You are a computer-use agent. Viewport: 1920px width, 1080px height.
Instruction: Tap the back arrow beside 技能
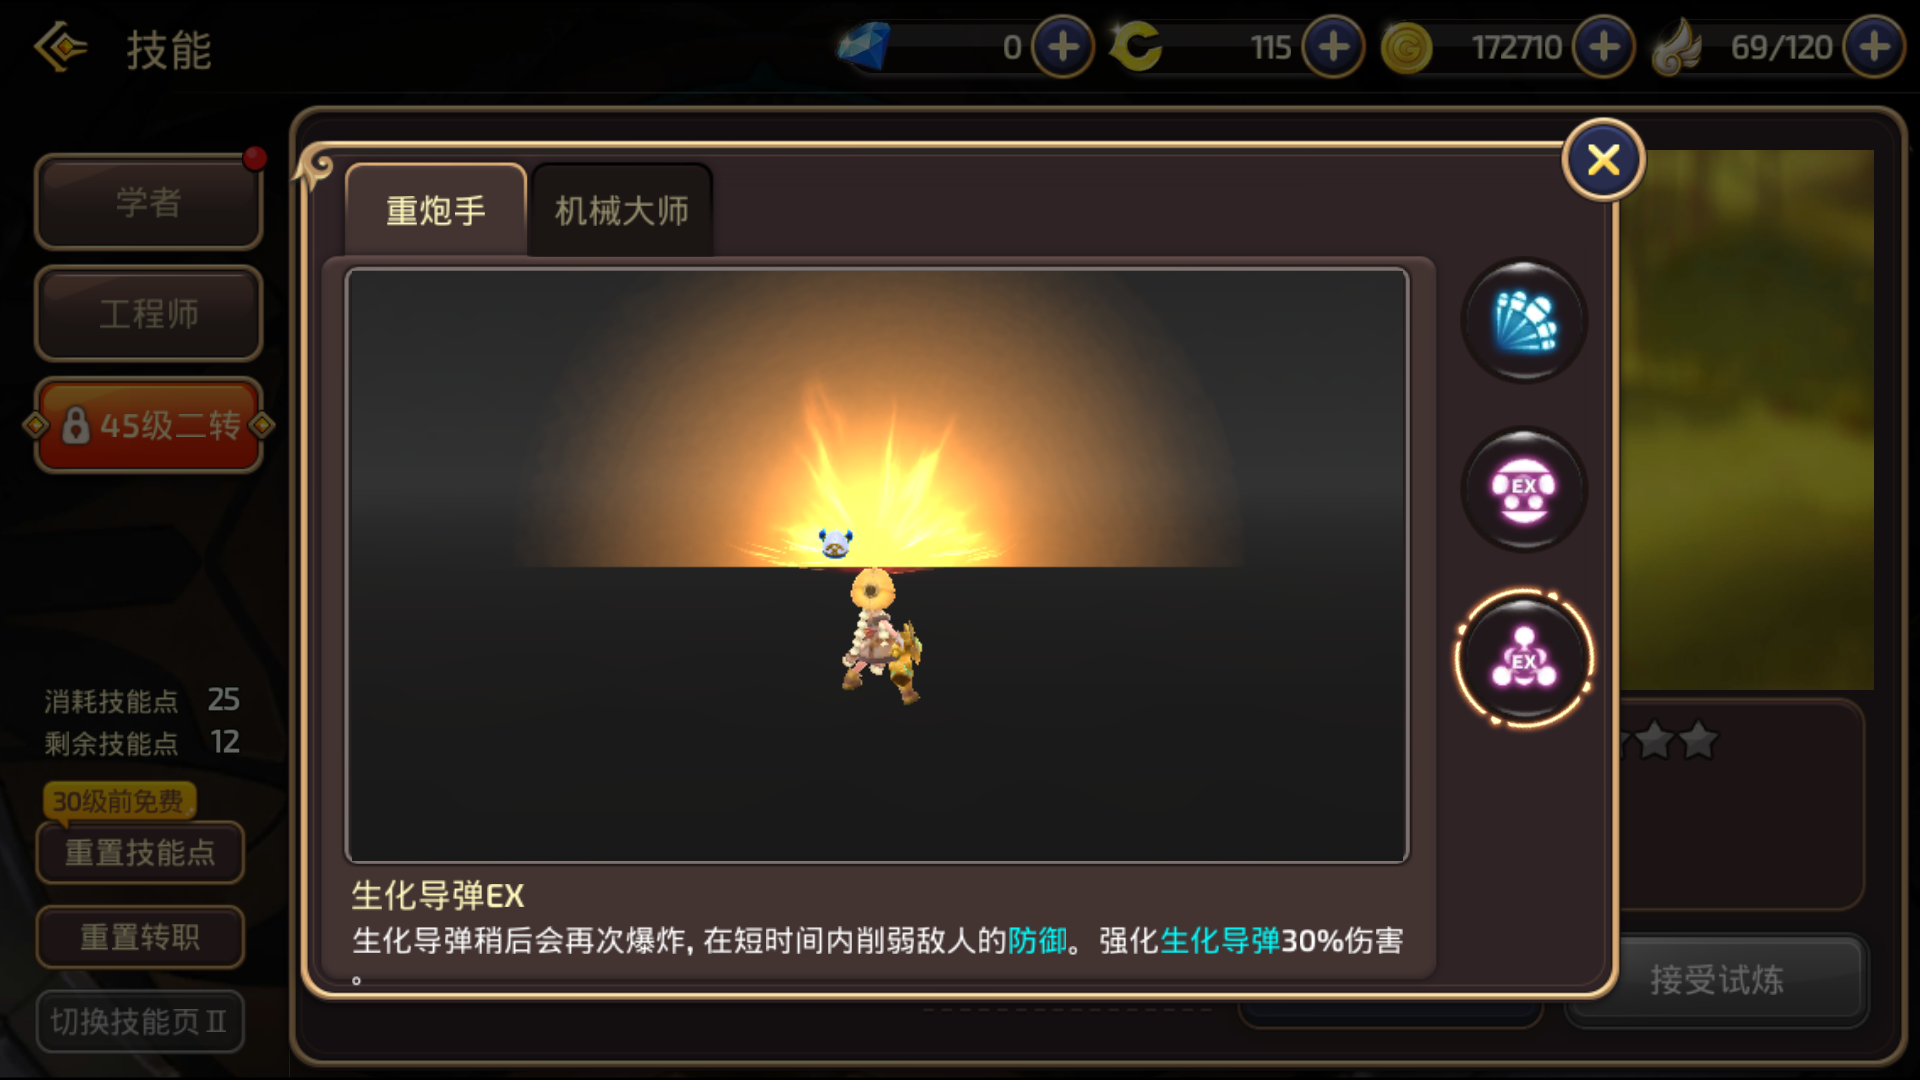(x=61, y=47)
